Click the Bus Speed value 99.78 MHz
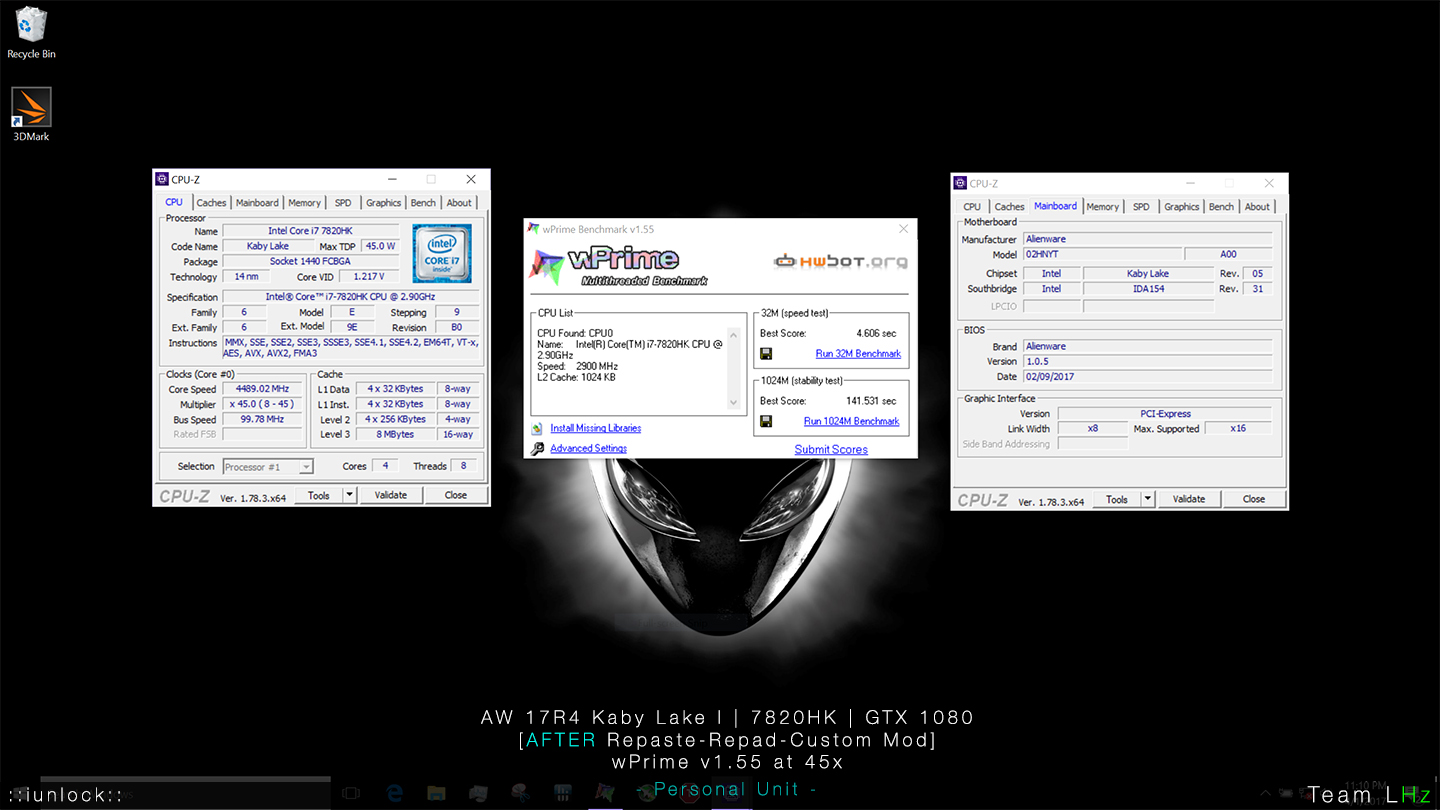Image resolution: width=1440 pixels, height=810 pixels. click(262, 420)
